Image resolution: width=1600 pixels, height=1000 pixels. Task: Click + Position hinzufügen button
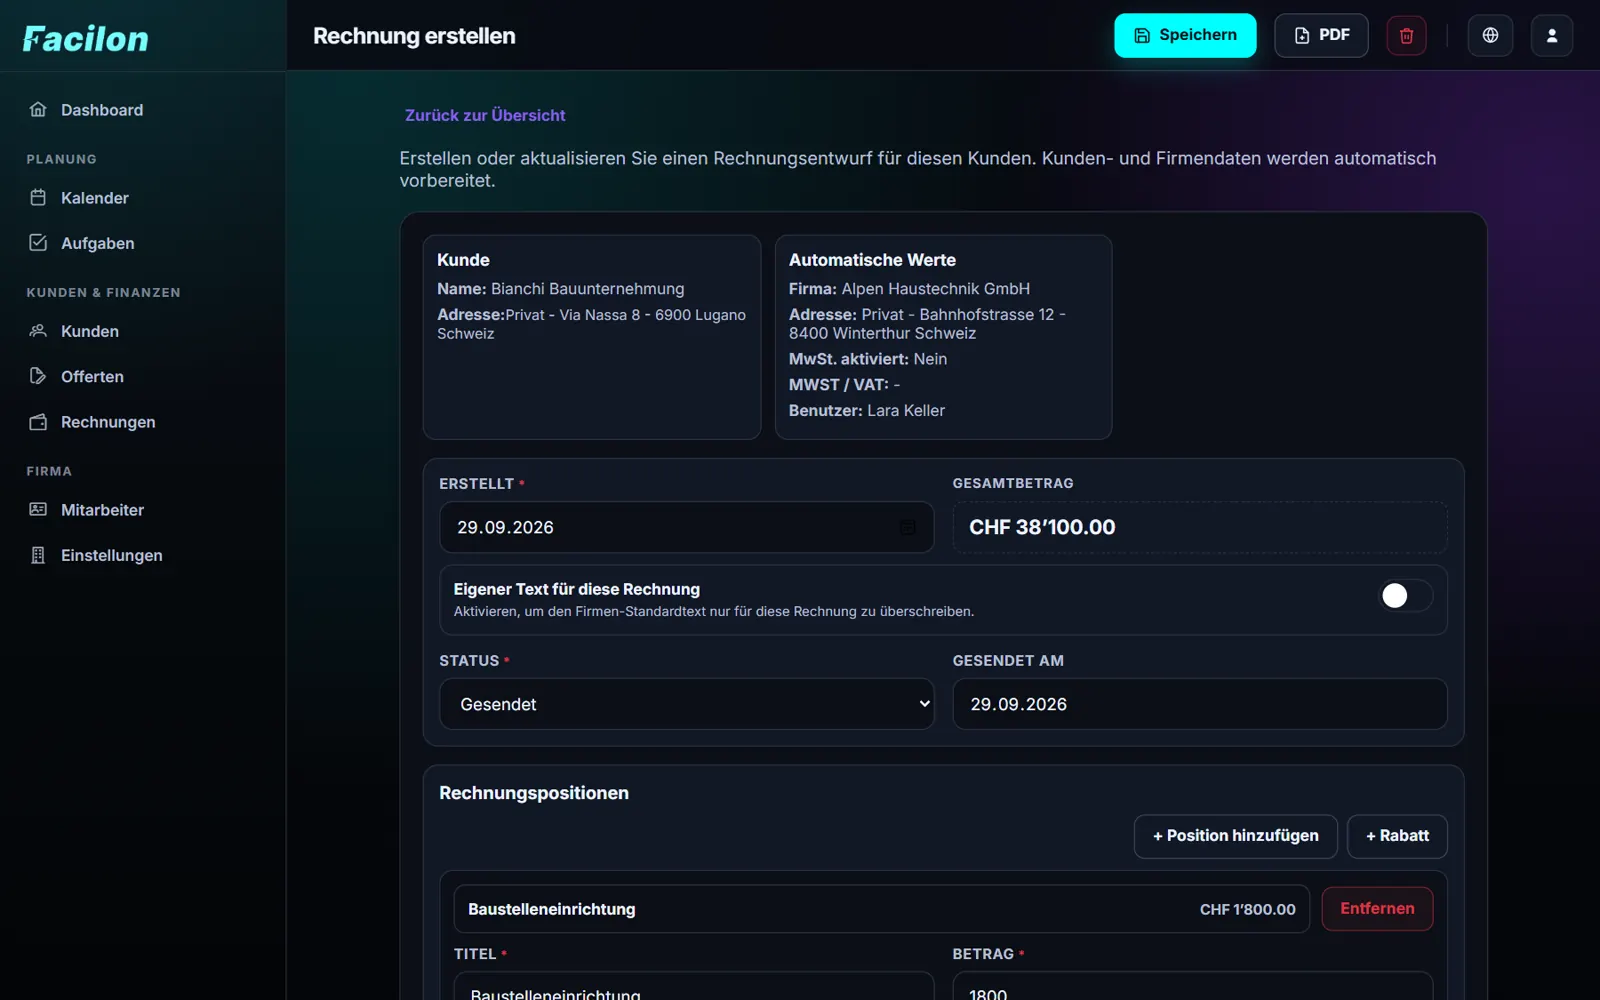(1235, 836)
